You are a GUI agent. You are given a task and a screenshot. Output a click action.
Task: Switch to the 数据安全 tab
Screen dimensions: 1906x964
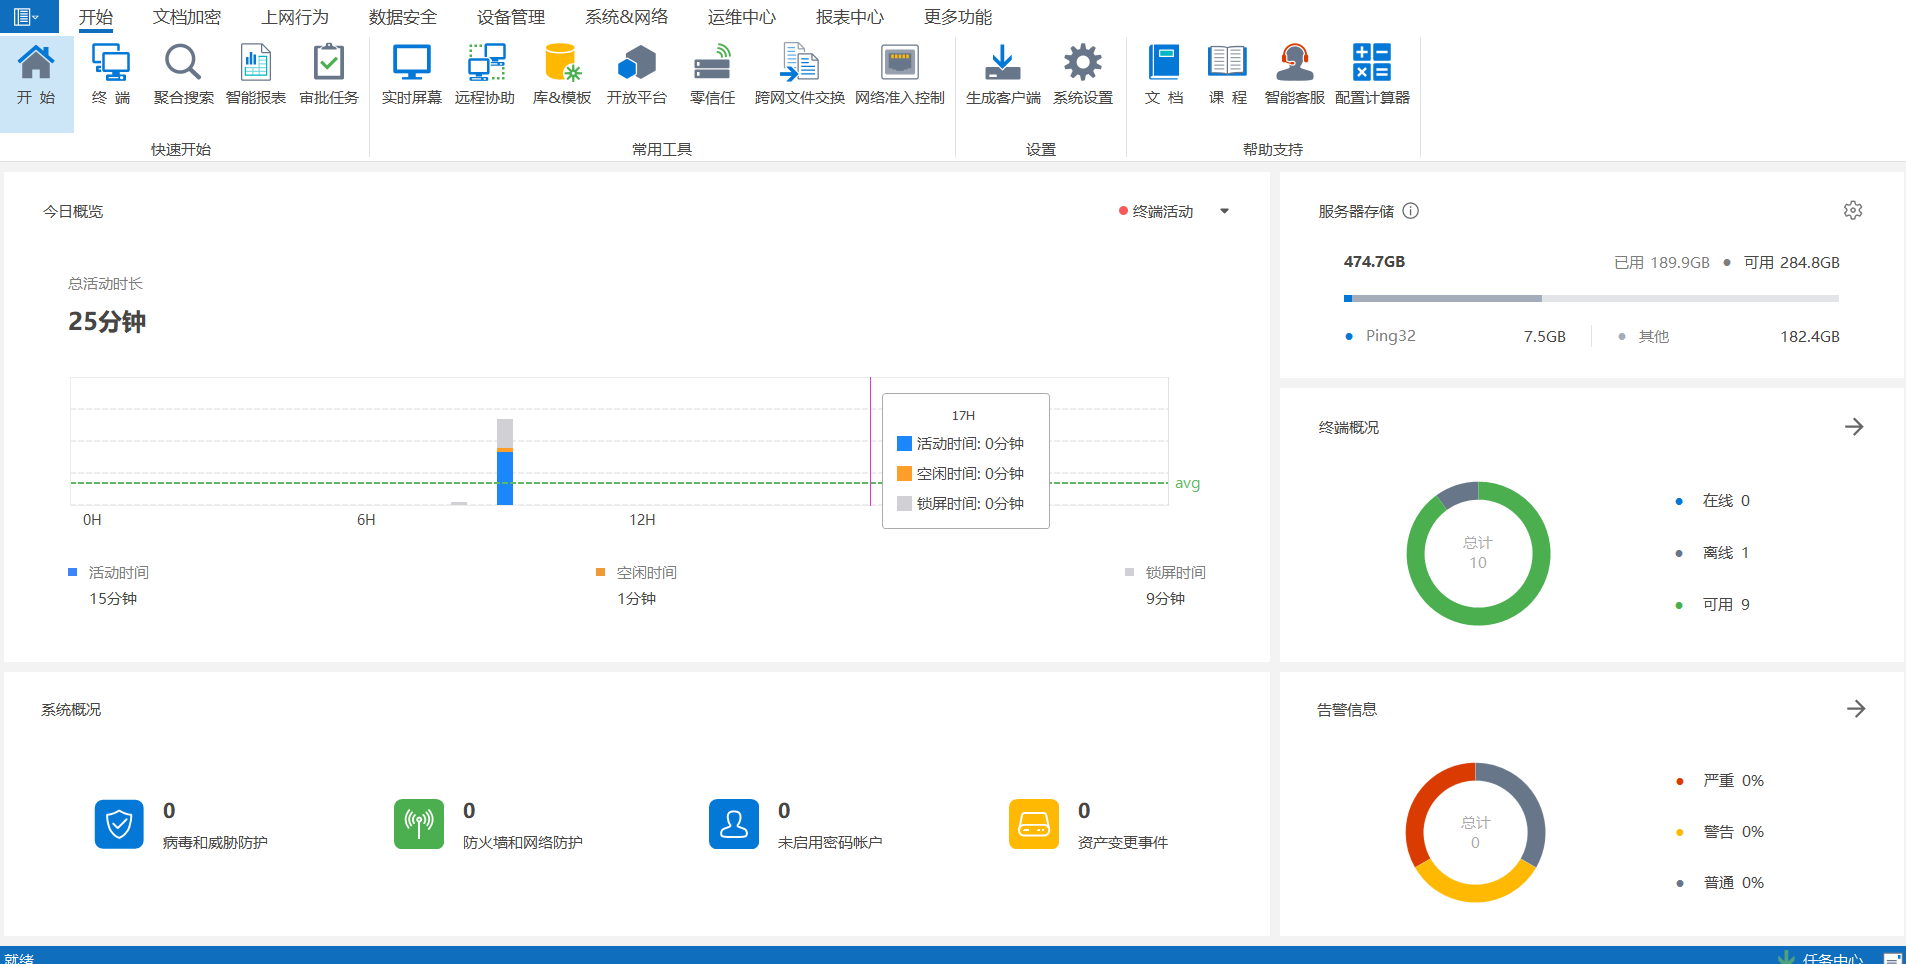tap(402, 17)
